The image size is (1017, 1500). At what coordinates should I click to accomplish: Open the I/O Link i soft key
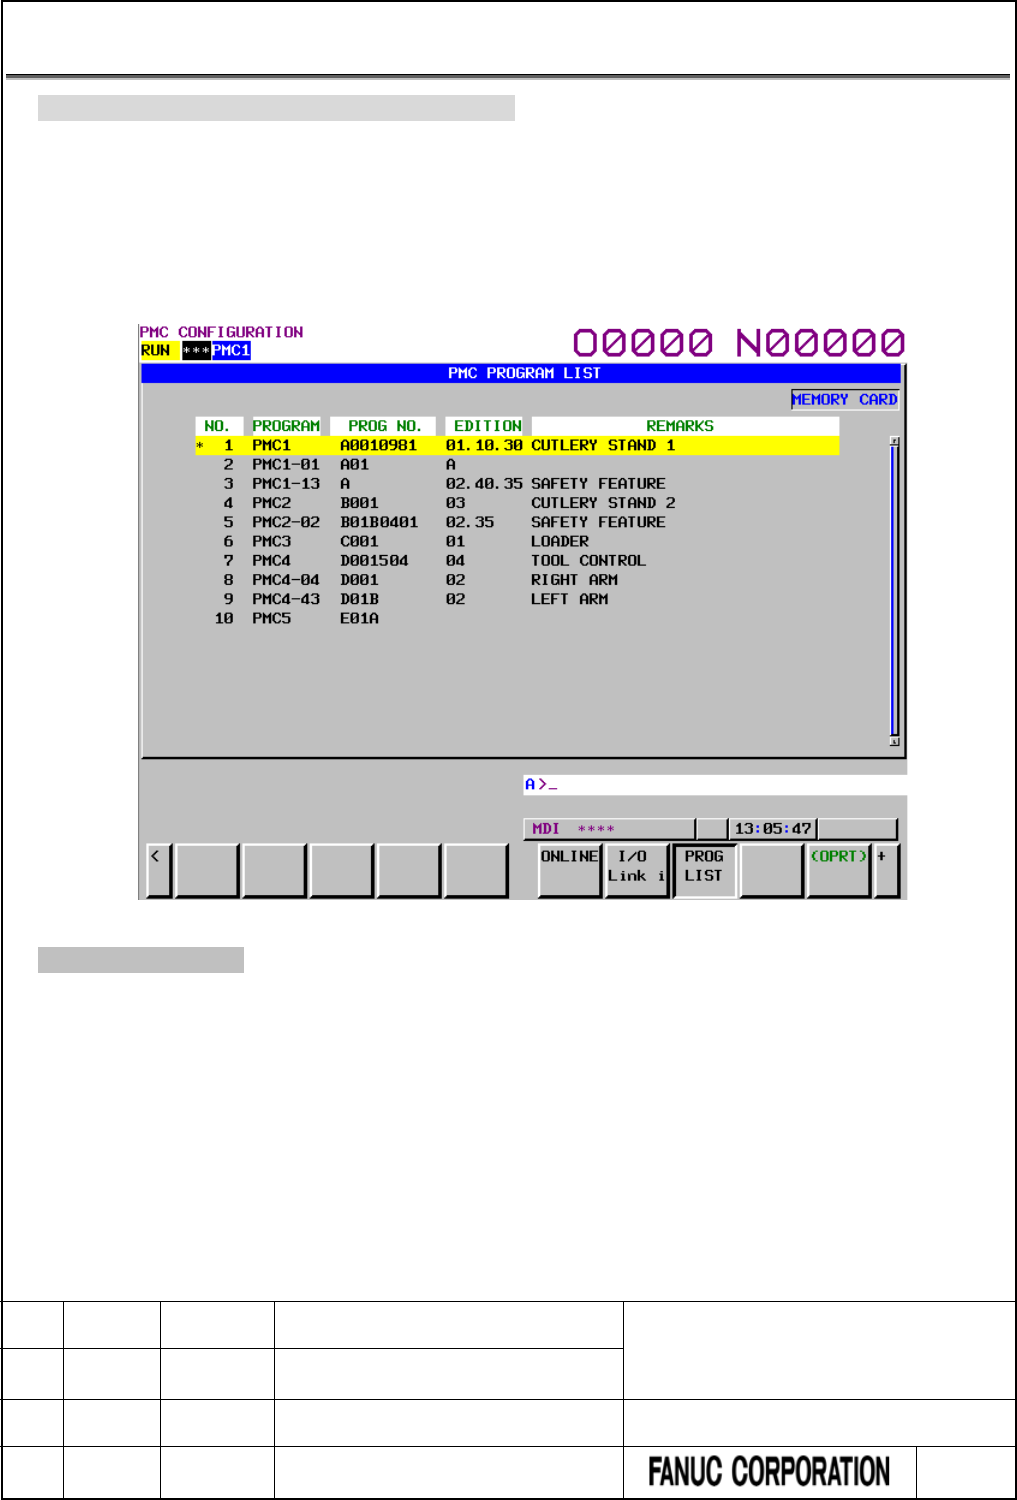coord(636,870)
